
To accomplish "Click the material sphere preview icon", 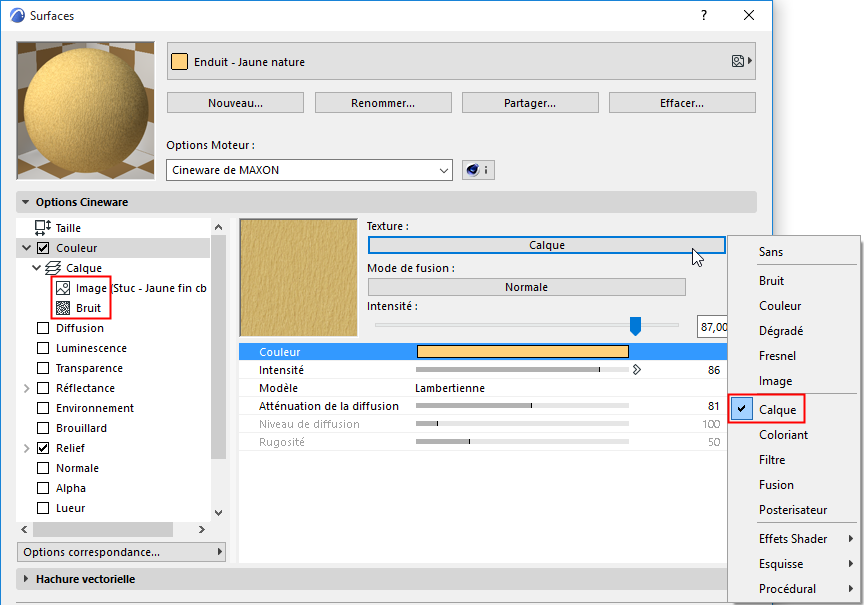I will pyautogui.click(x=85, y=110).
